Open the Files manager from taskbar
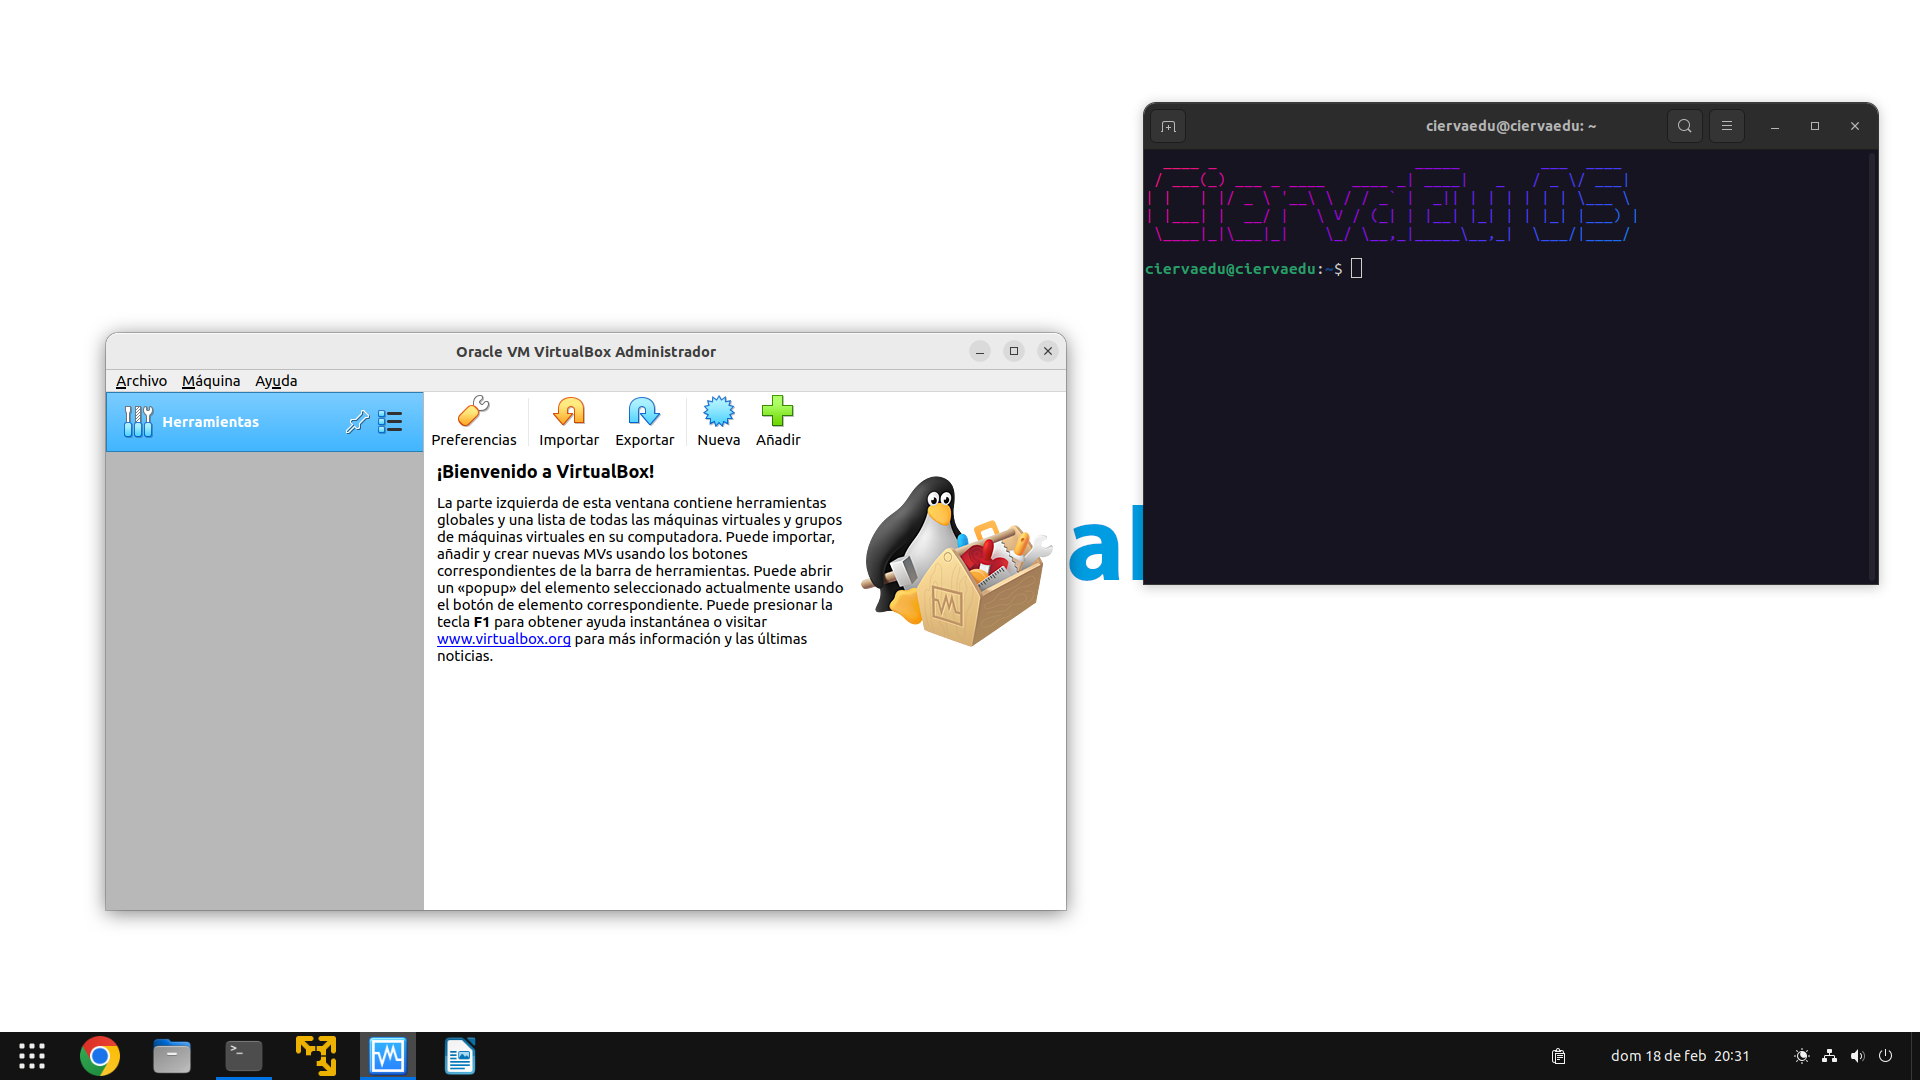The height and width of the screenshot is (1080, 1920). 172,1056
